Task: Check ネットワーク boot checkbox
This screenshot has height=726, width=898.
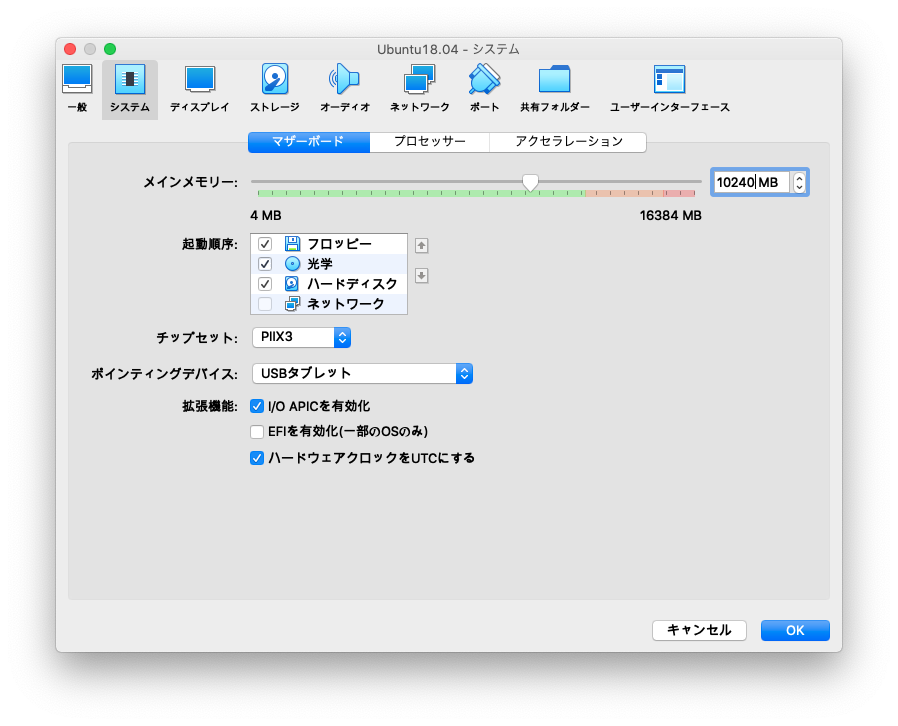Action: 265,303
